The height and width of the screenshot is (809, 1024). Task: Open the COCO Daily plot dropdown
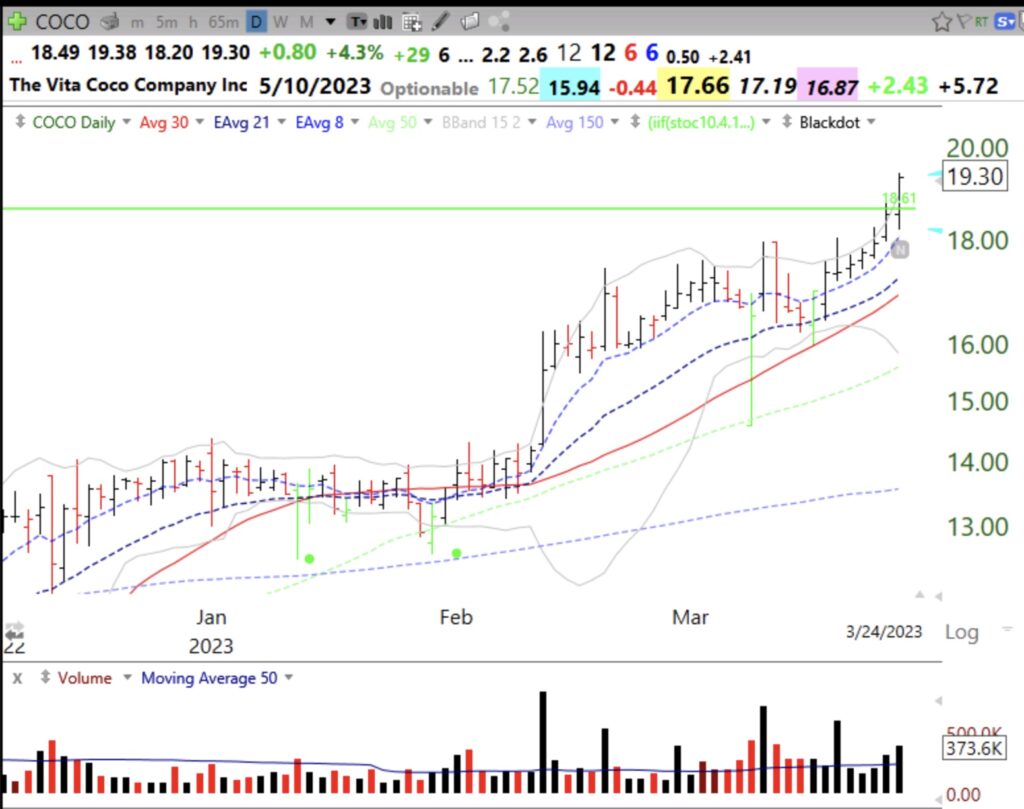point(126,122)
